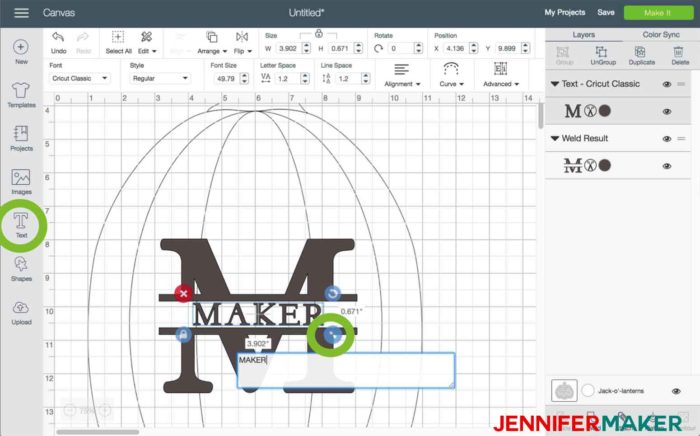700x436 pixels.
Task: Open the Advanced dropdown
Action: coord(500,75)
